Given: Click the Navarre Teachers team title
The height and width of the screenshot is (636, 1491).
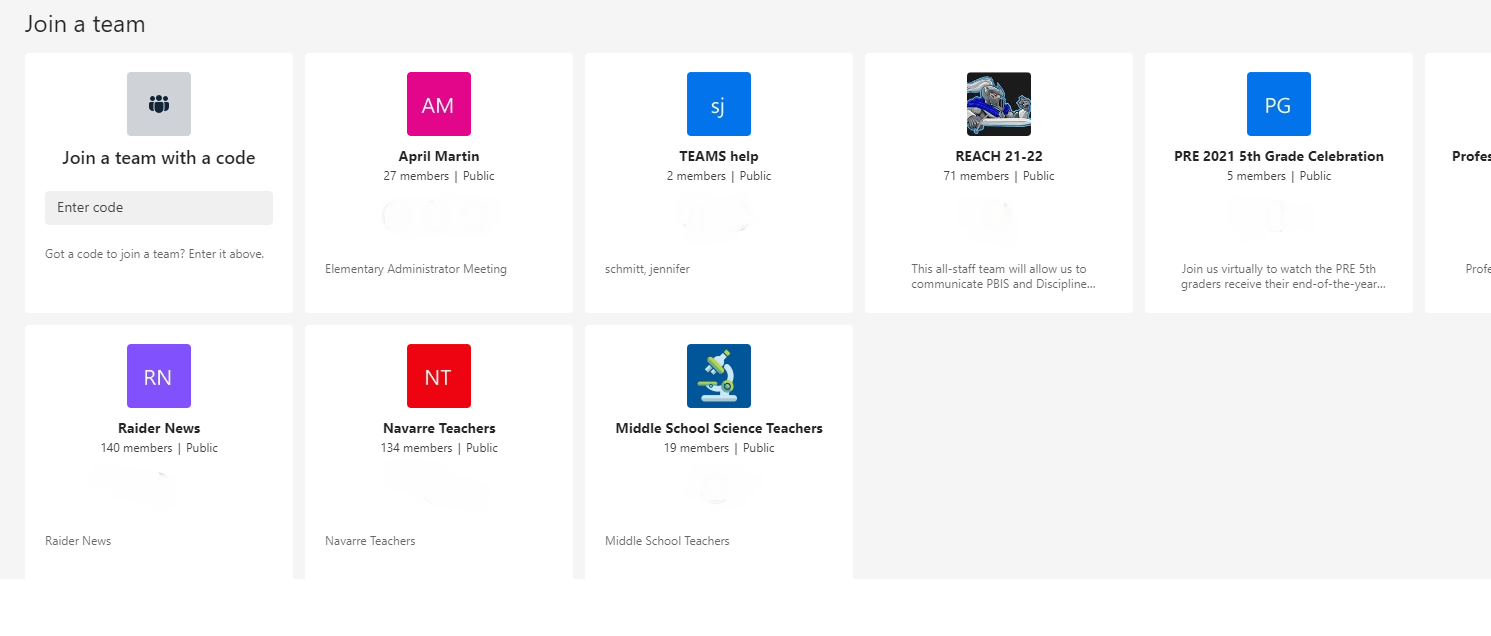Looking at the screenshot, I should [x=439, y=428].
